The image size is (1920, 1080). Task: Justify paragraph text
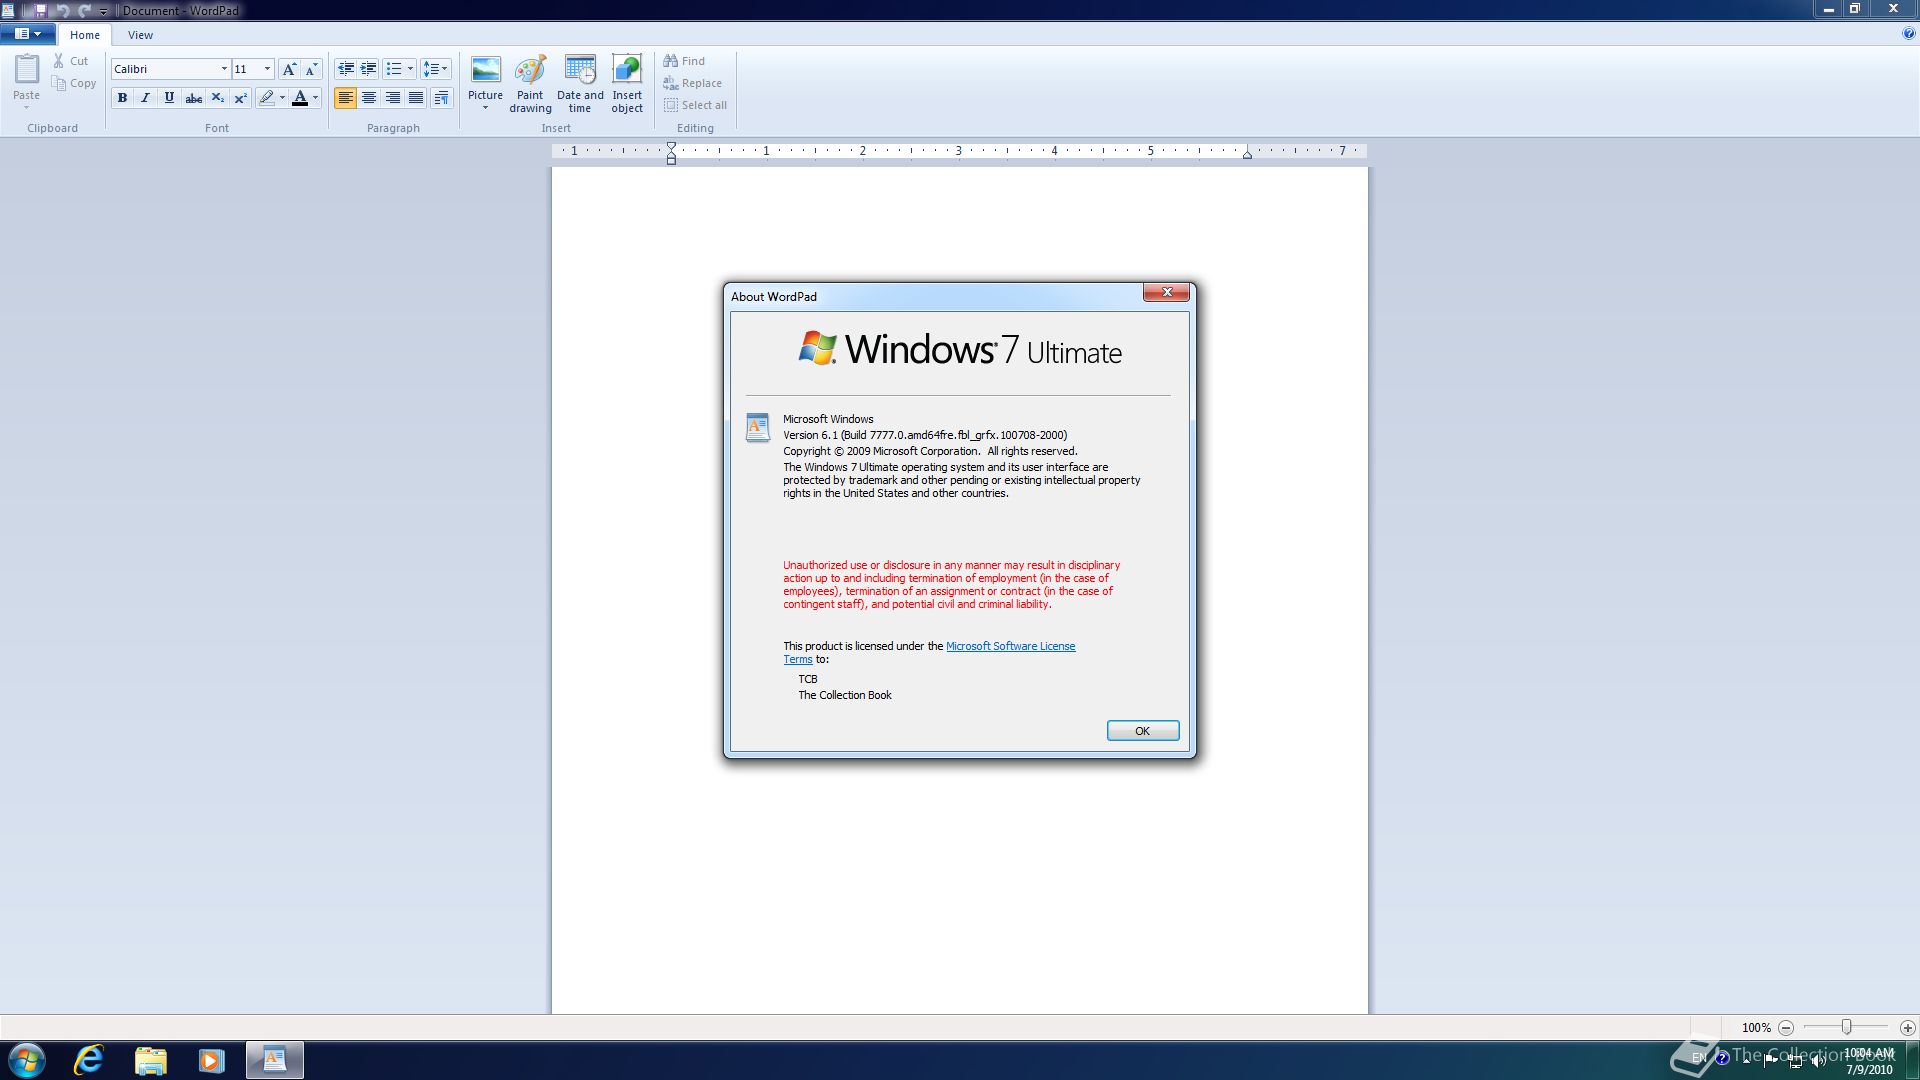click(x=416, y=98)
